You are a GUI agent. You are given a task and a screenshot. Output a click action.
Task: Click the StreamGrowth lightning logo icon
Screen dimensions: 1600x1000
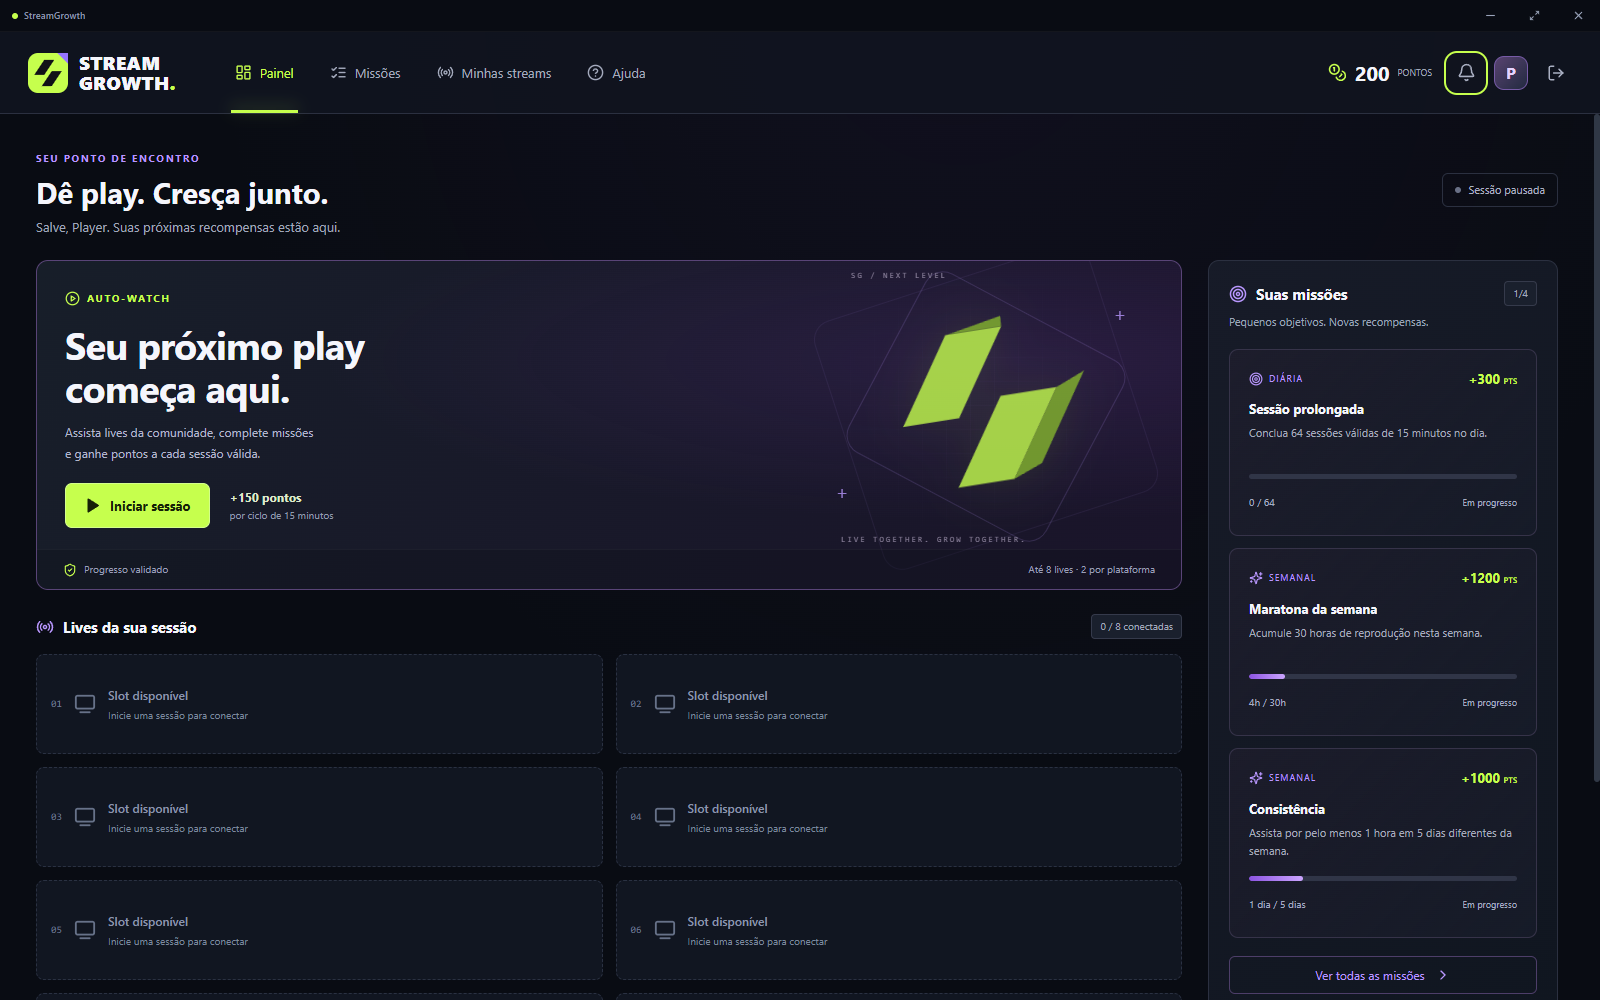click(x=48, y=73)
